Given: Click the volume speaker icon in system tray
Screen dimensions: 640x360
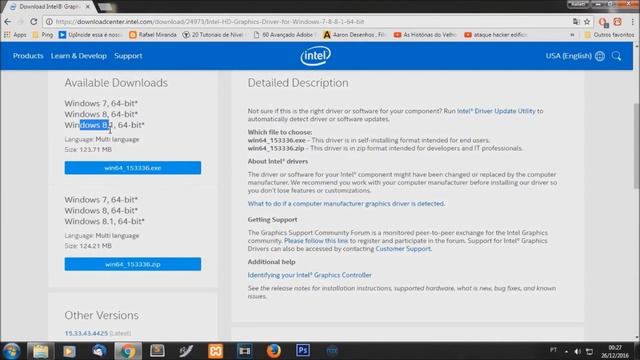Looking at the screenshot, I should (577, 351).
